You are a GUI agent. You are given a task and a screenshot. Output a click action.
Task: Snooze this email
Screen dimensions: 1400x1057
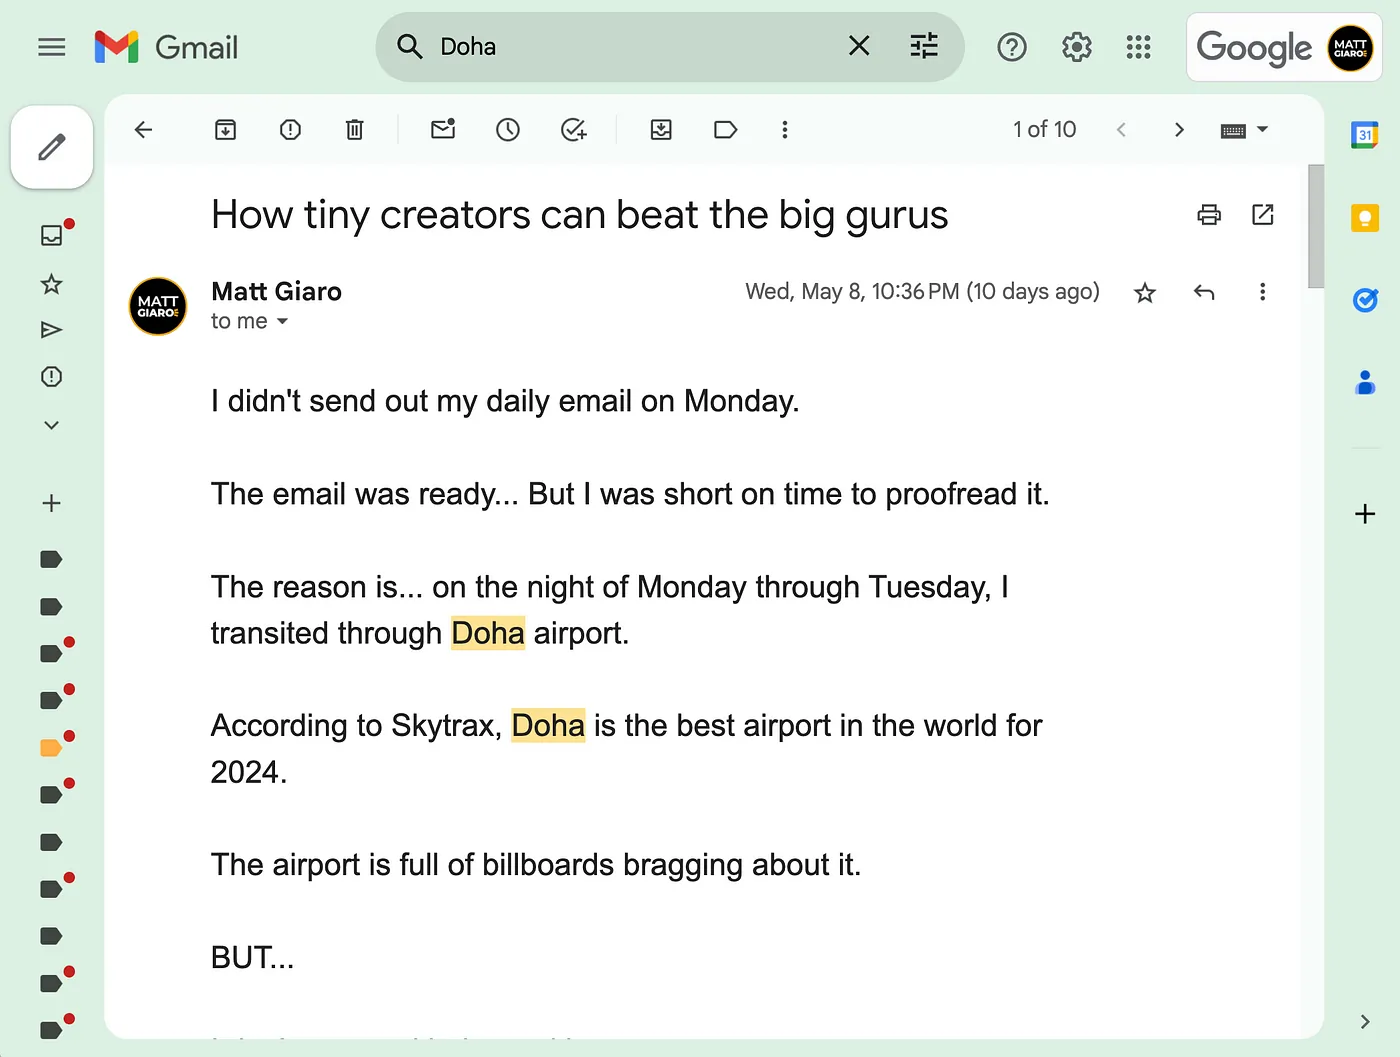[508, 130]
